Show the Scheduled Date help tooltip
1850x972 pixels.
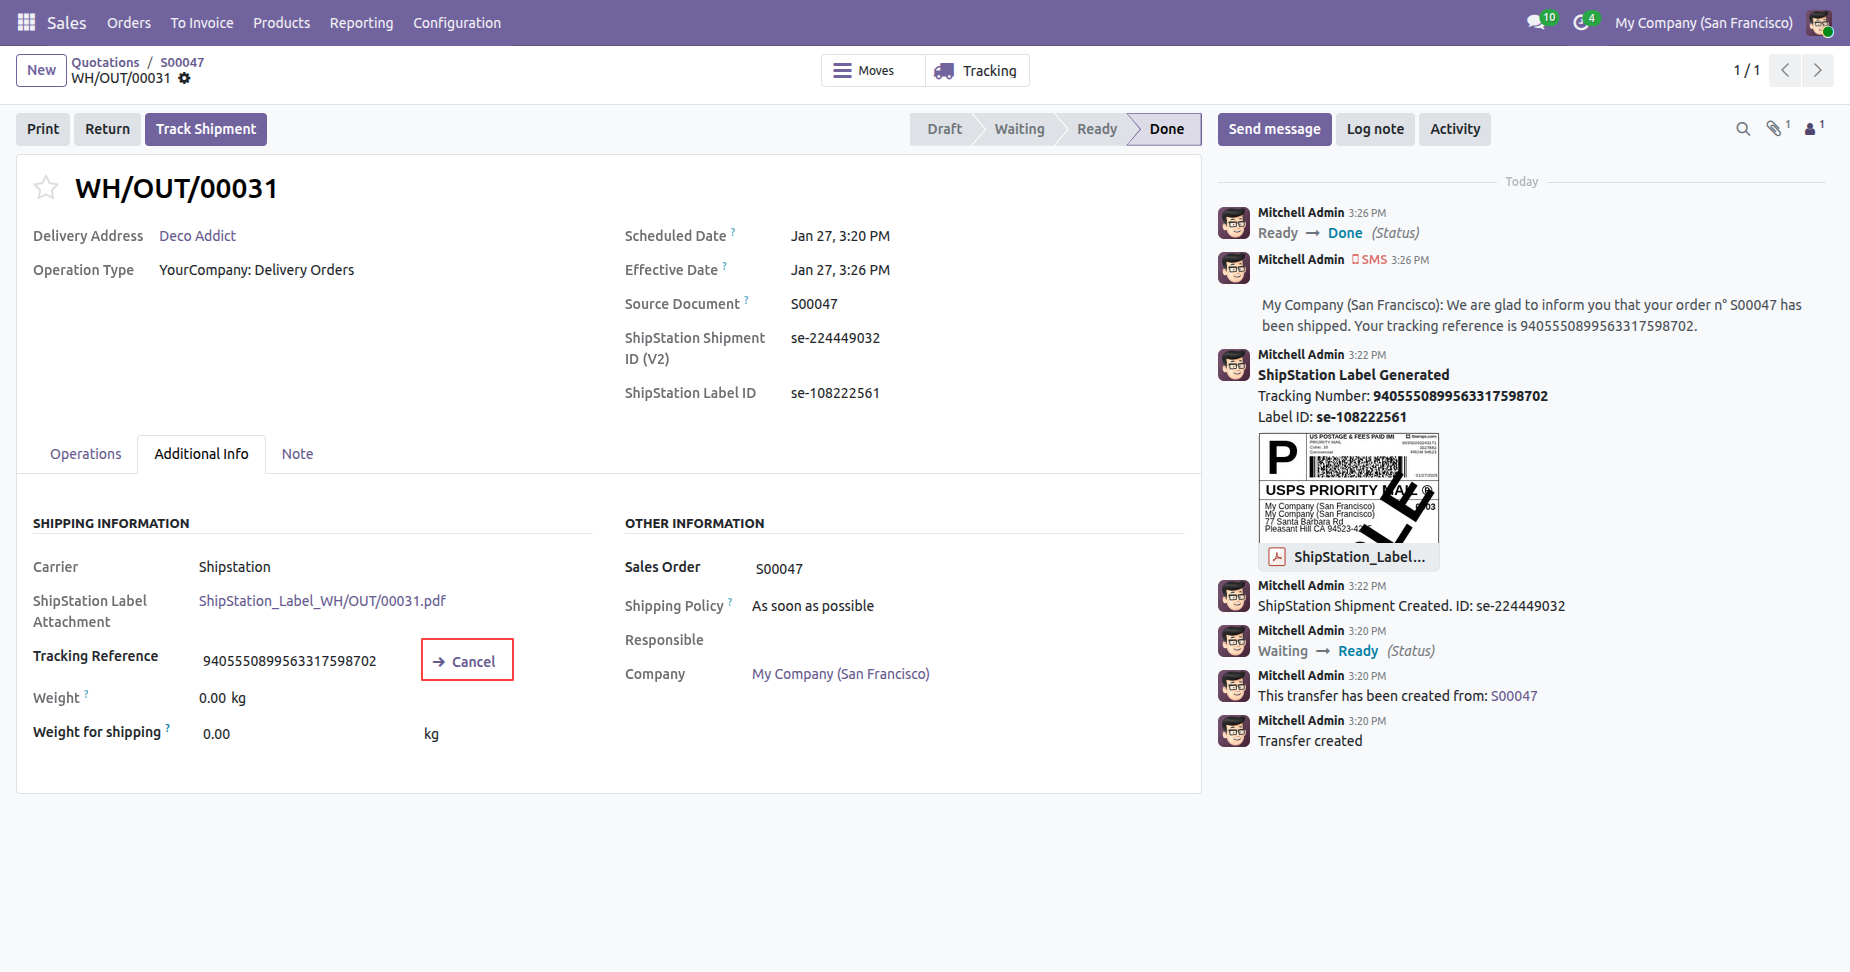733,232
